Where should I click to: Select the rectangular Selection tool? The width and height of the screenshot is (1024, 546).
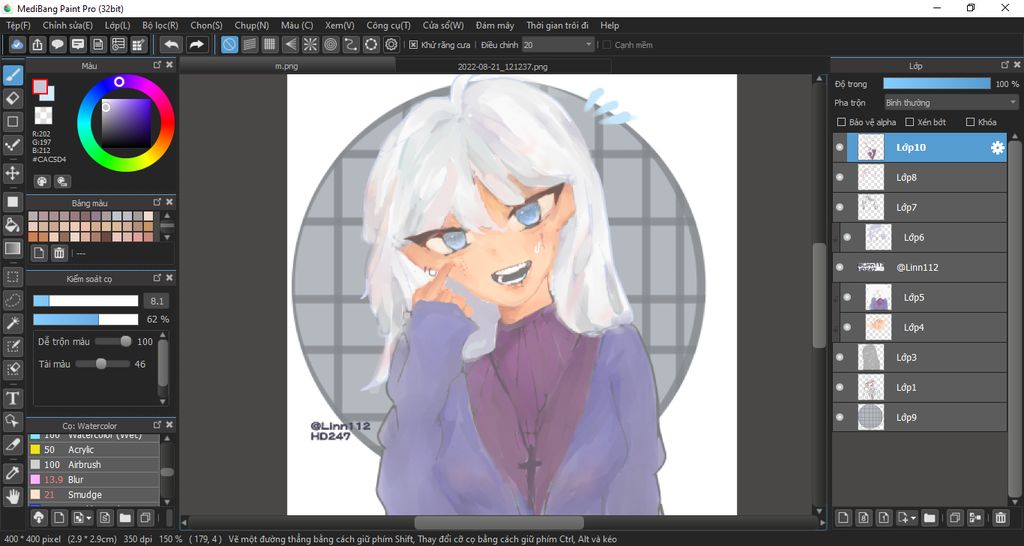click(x=12, y=276)
